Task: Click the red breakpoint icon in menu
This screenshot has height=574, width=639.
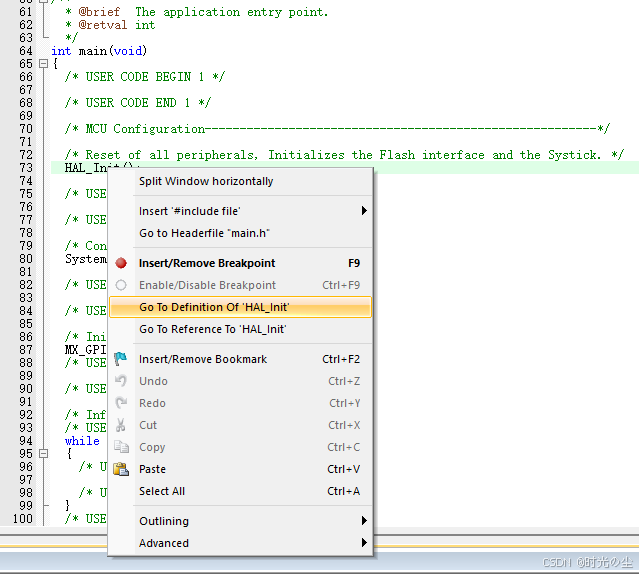Action: (x=121, y=263)
